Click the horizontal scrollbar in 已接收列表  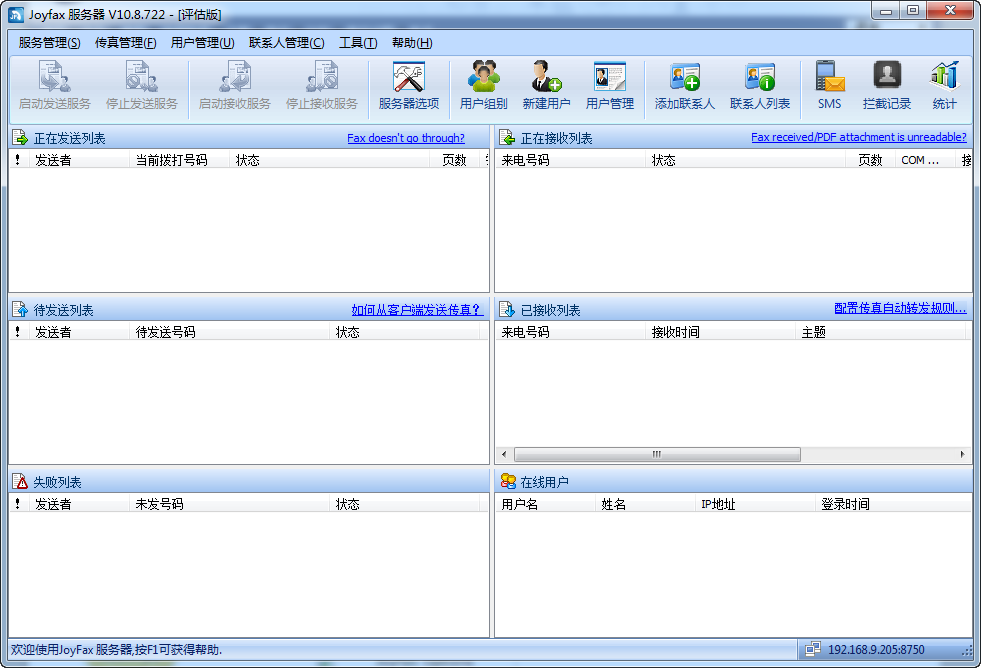657,454
